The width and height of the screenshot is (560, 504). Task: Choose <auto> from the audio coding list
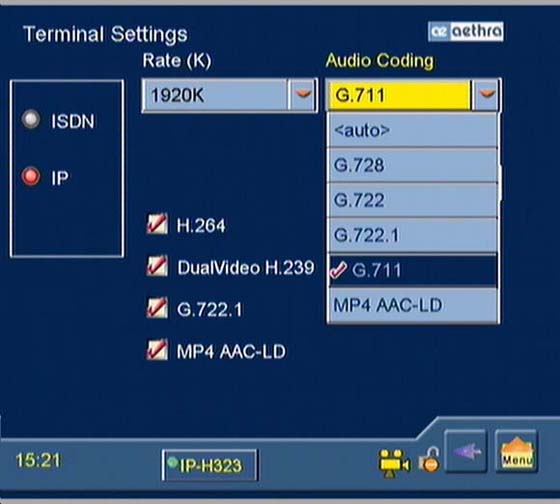tap(412, 130)
